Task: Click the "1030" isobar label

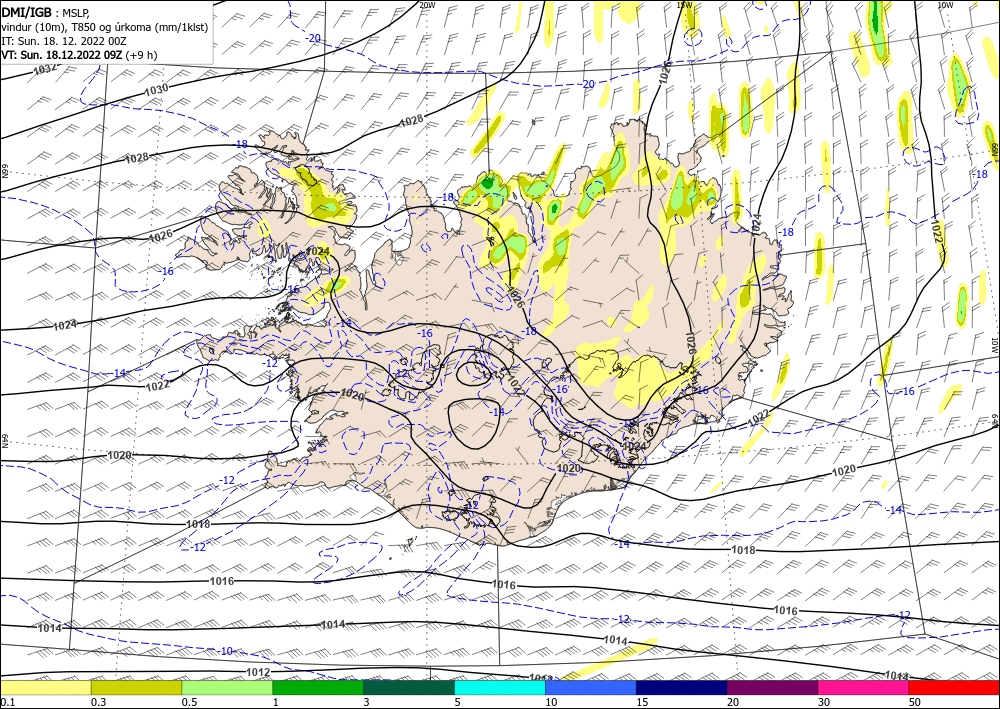Action: pyautogui.click(x=156, y=90)
